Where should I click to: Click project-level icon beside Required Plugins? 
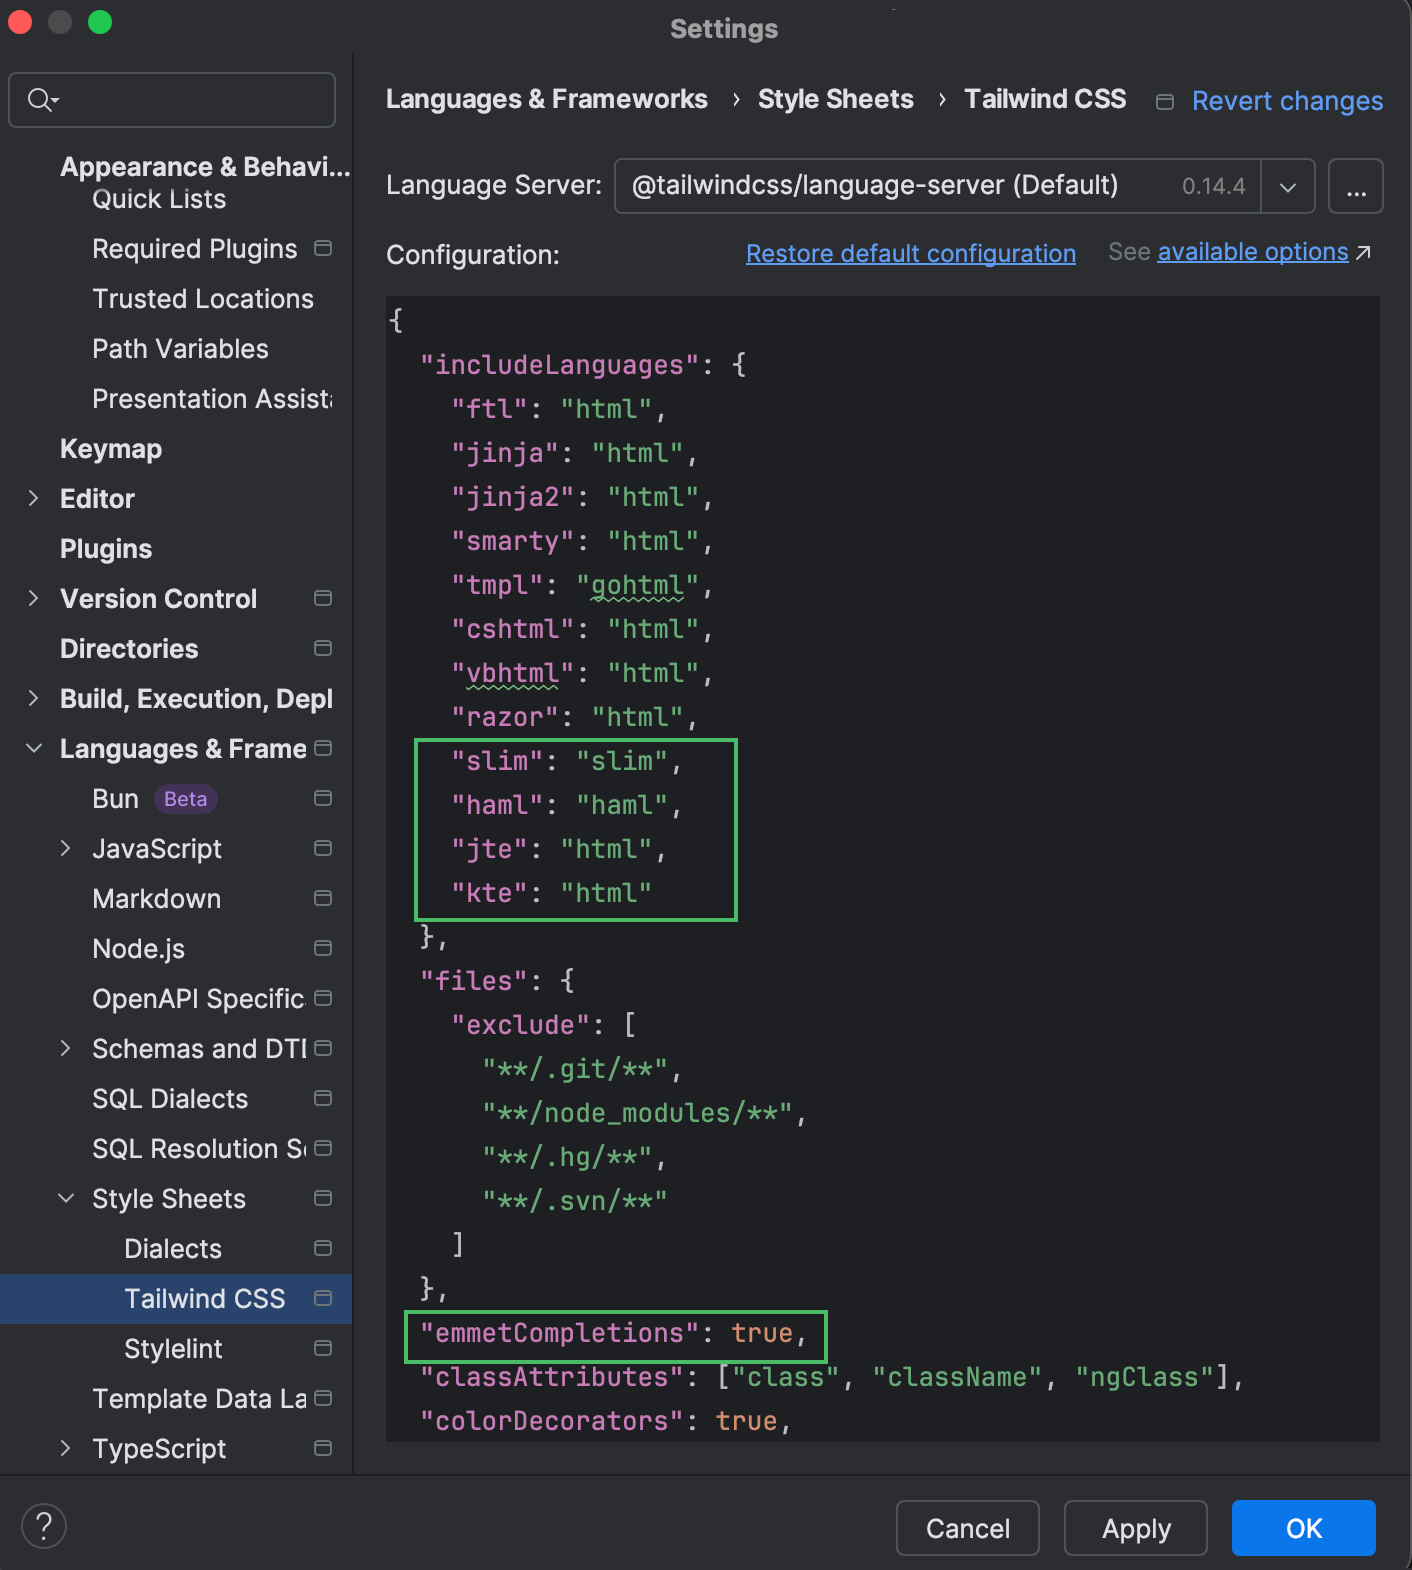(x=323, y=248)
